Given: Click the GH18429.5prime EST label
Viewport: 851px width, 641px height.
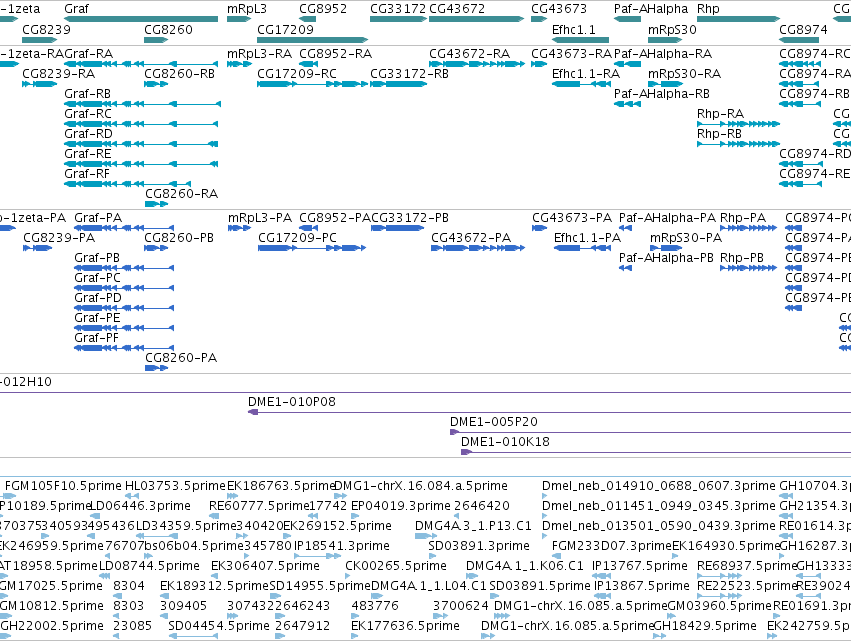Looking at the screenshot, I should pyautogui.click(x=705, y=626).
